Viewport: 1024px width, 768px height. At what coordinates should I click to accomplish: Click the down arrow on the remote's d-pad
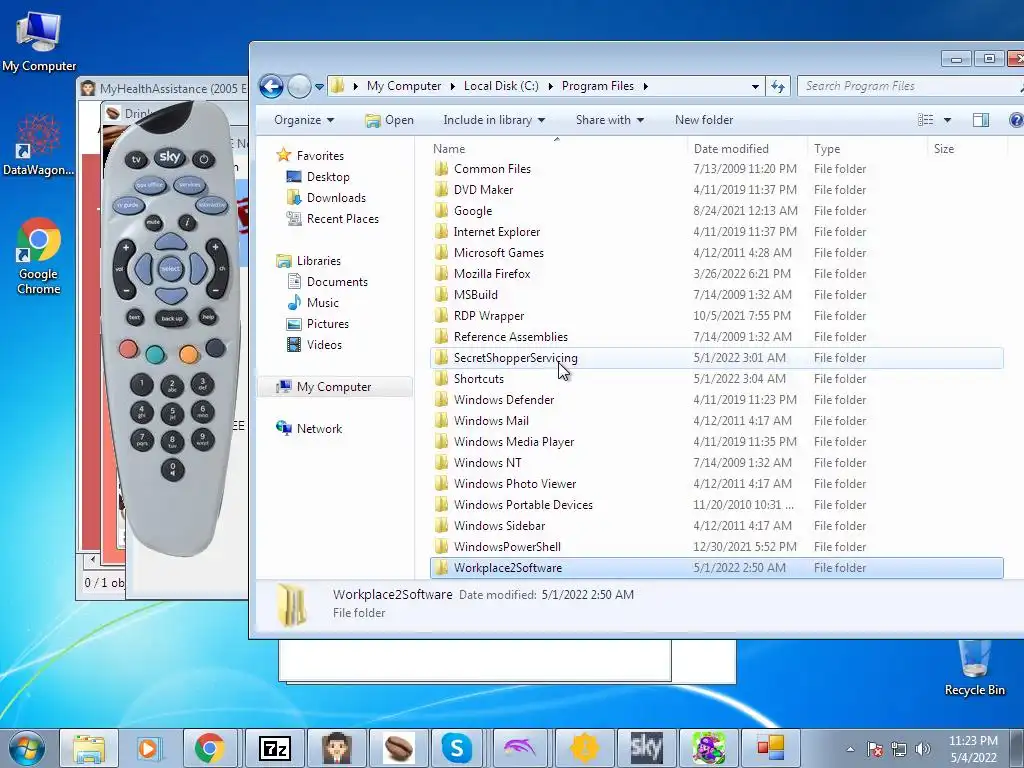click(x=170, y=296)
